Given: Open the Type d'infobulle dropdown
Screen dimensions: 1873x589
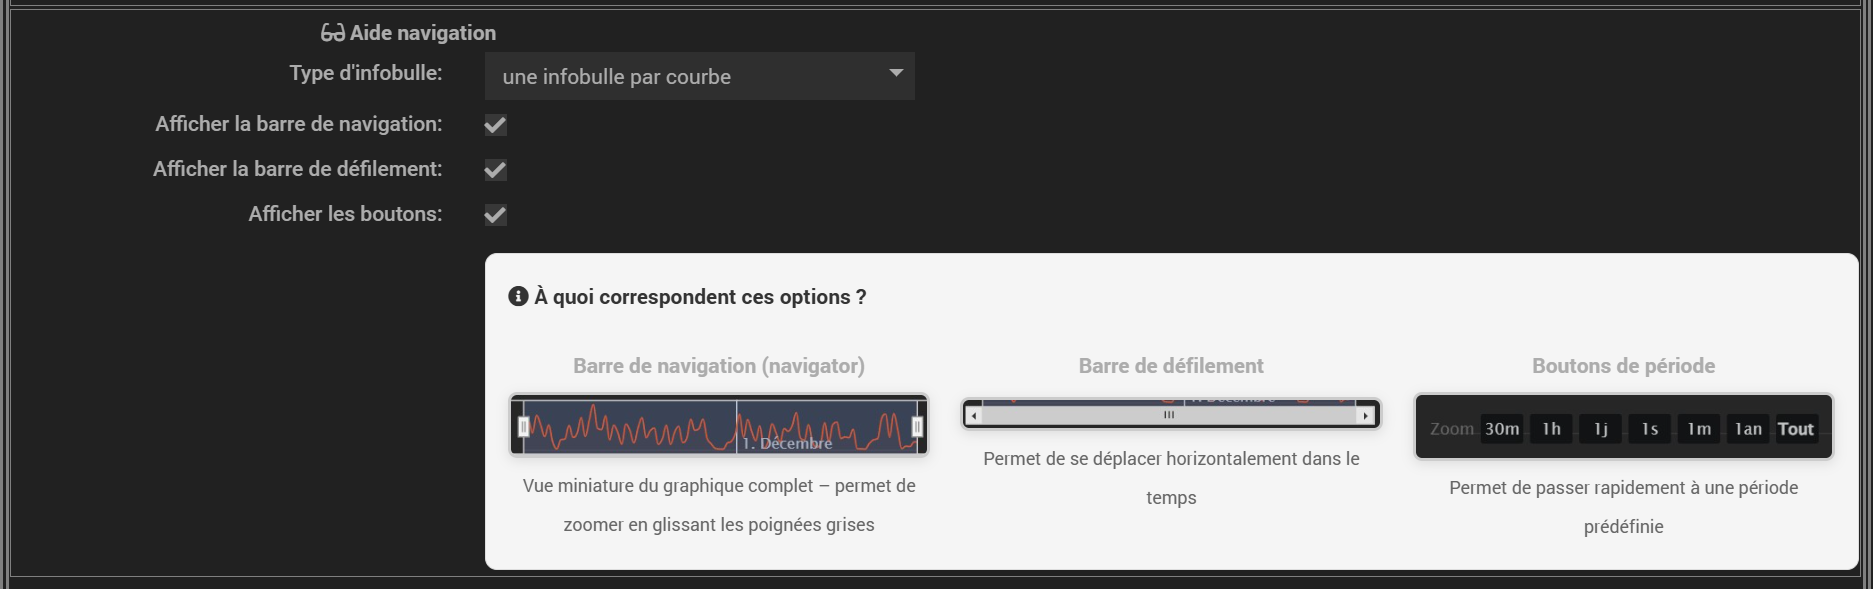Looking at the screenshot, I should [x=698, y=77].
